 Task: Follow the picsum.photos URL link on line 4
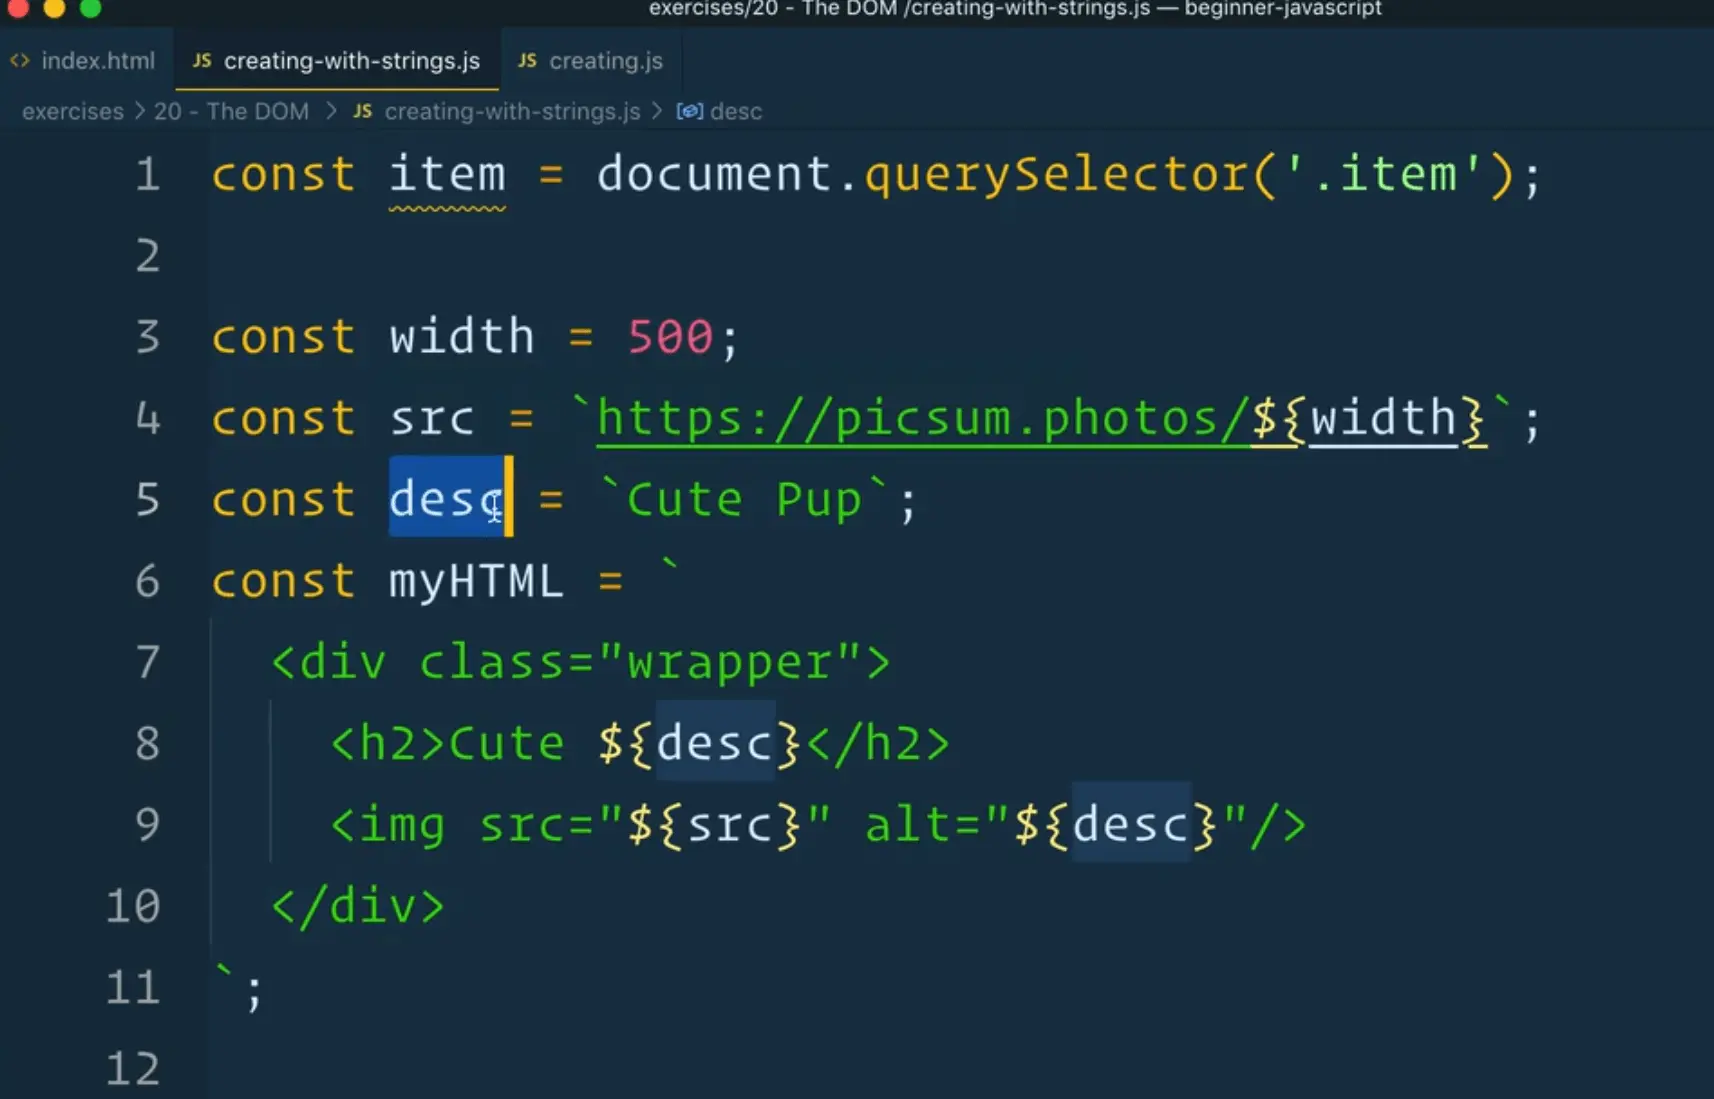[920, 418]
